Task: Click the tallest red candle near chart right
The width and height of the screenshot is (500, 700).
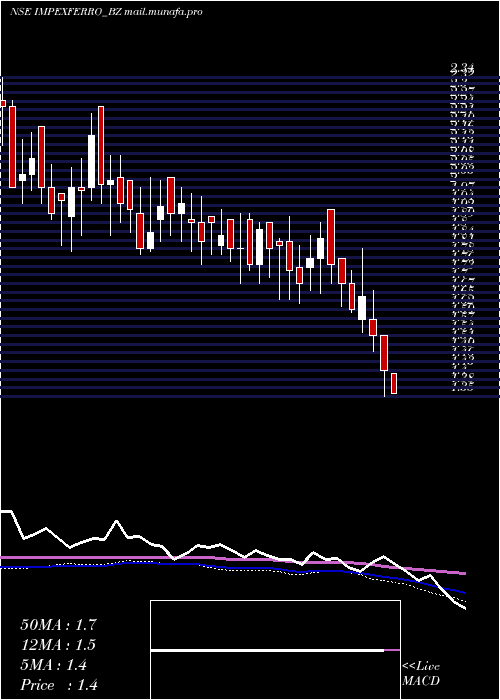Action: (331, 237)
